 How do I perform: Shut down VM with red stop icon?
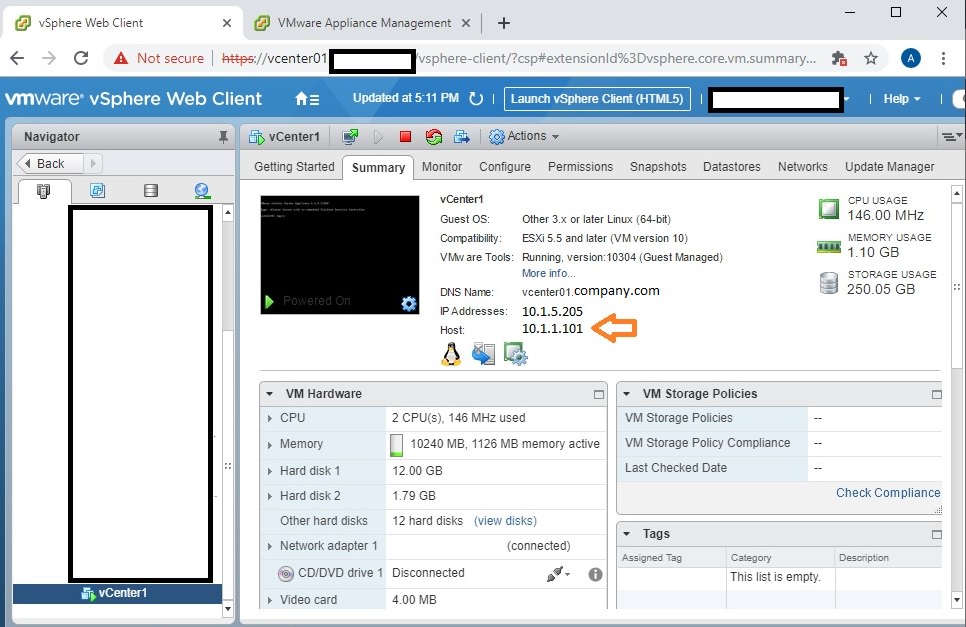[x=405, y=137]
